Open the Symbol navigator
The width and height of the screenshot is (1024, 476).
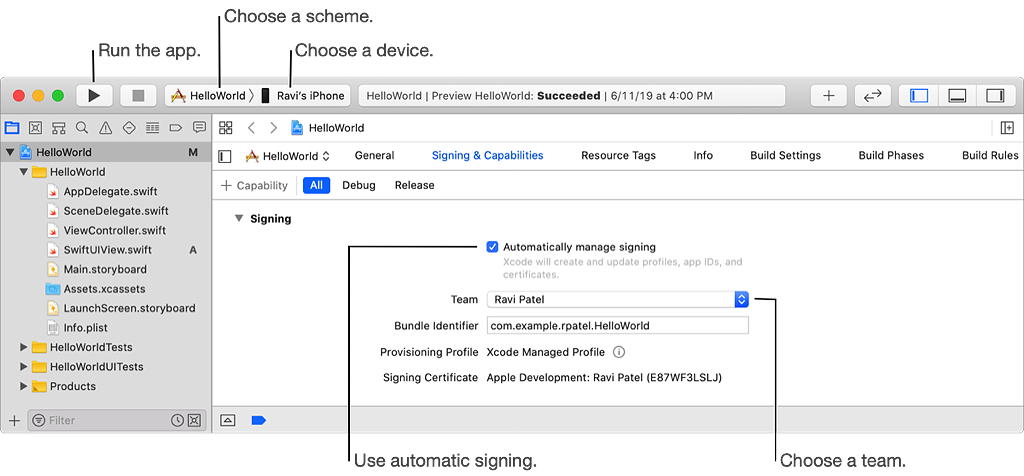(x=59, y=127)
